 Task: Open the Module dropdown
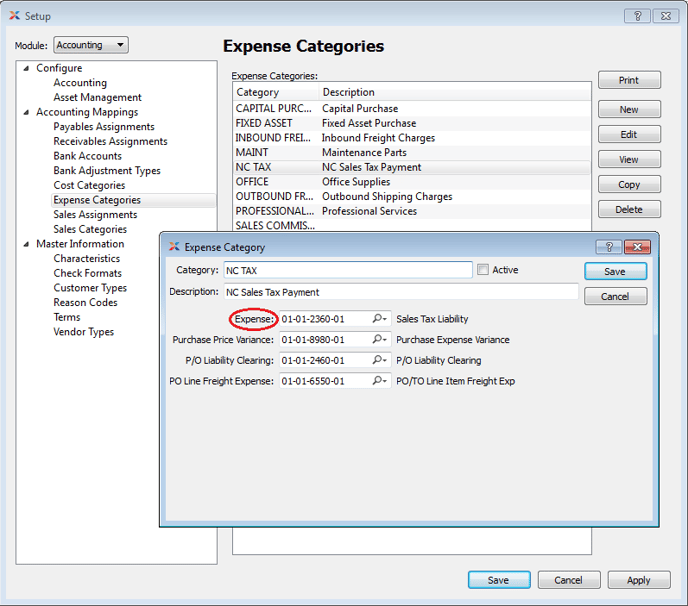91,45
